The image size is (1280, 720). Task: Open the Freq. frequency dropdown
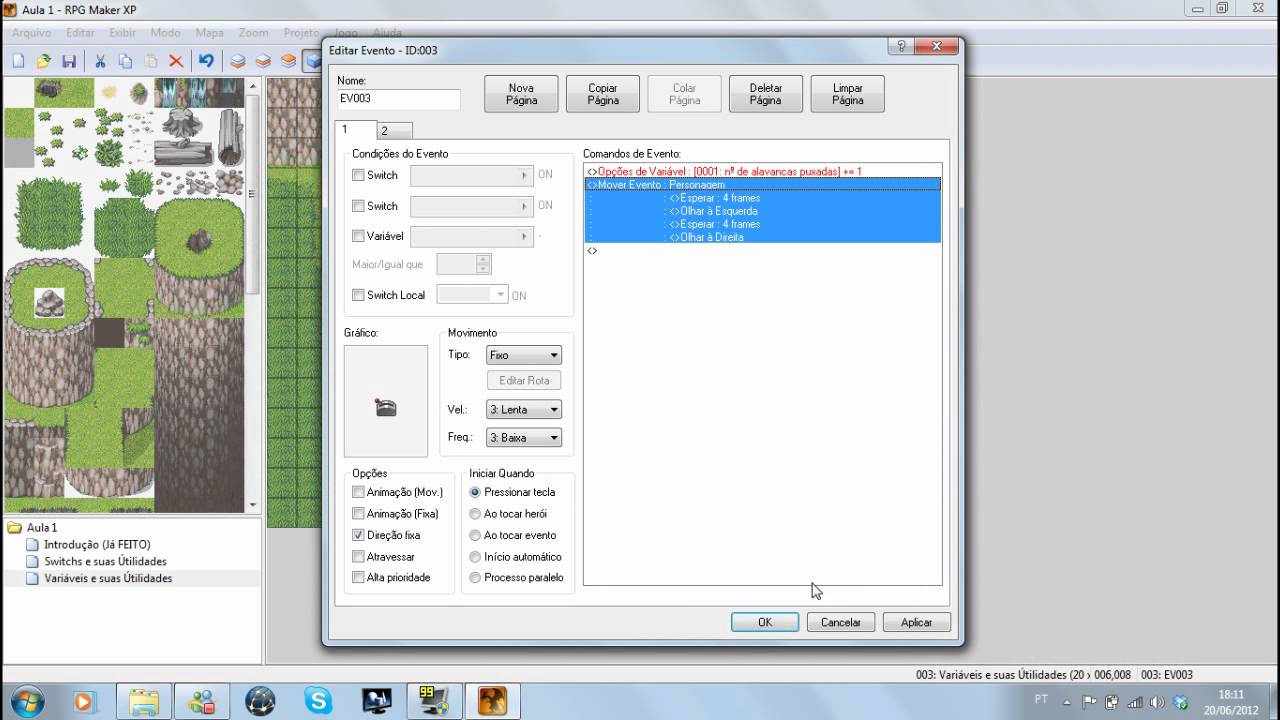(x=524, y=437)
